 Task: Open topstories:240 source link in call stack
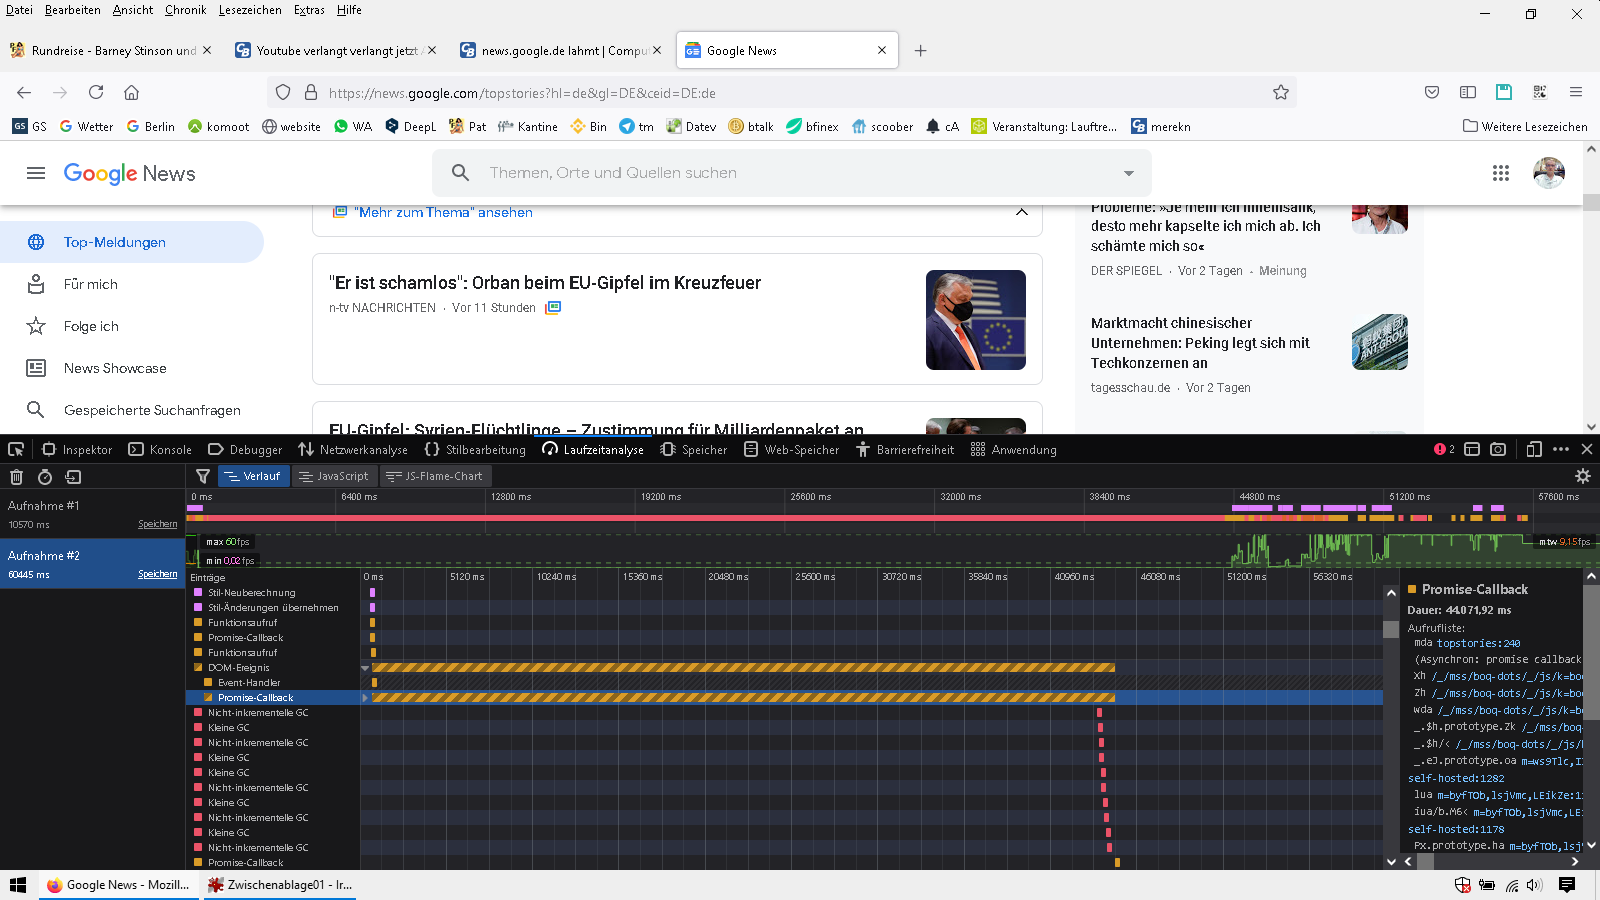pyautogui.click(x=1479, y=644)
